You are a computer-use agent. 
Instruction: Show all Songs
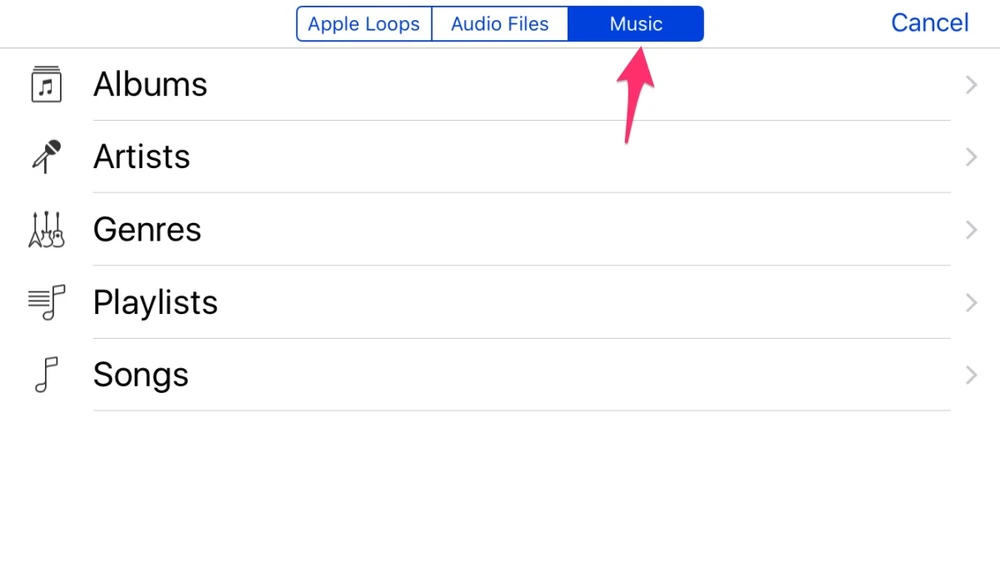pos(141,375)
